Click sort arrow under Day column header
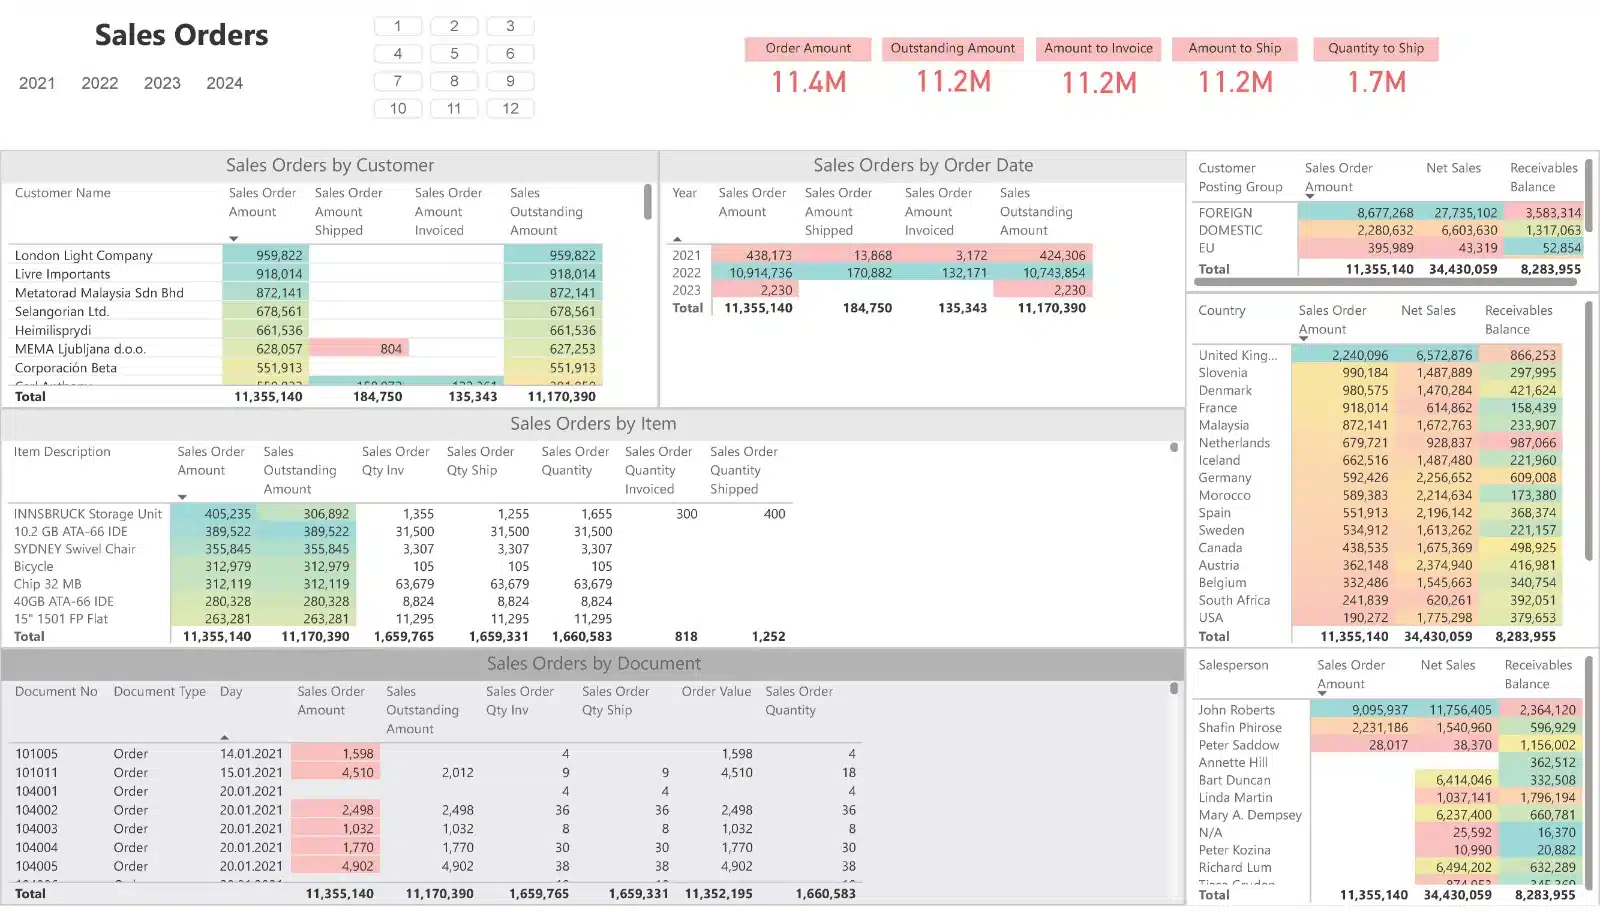This screenshot has width=1600, height=912. [225, 737]
